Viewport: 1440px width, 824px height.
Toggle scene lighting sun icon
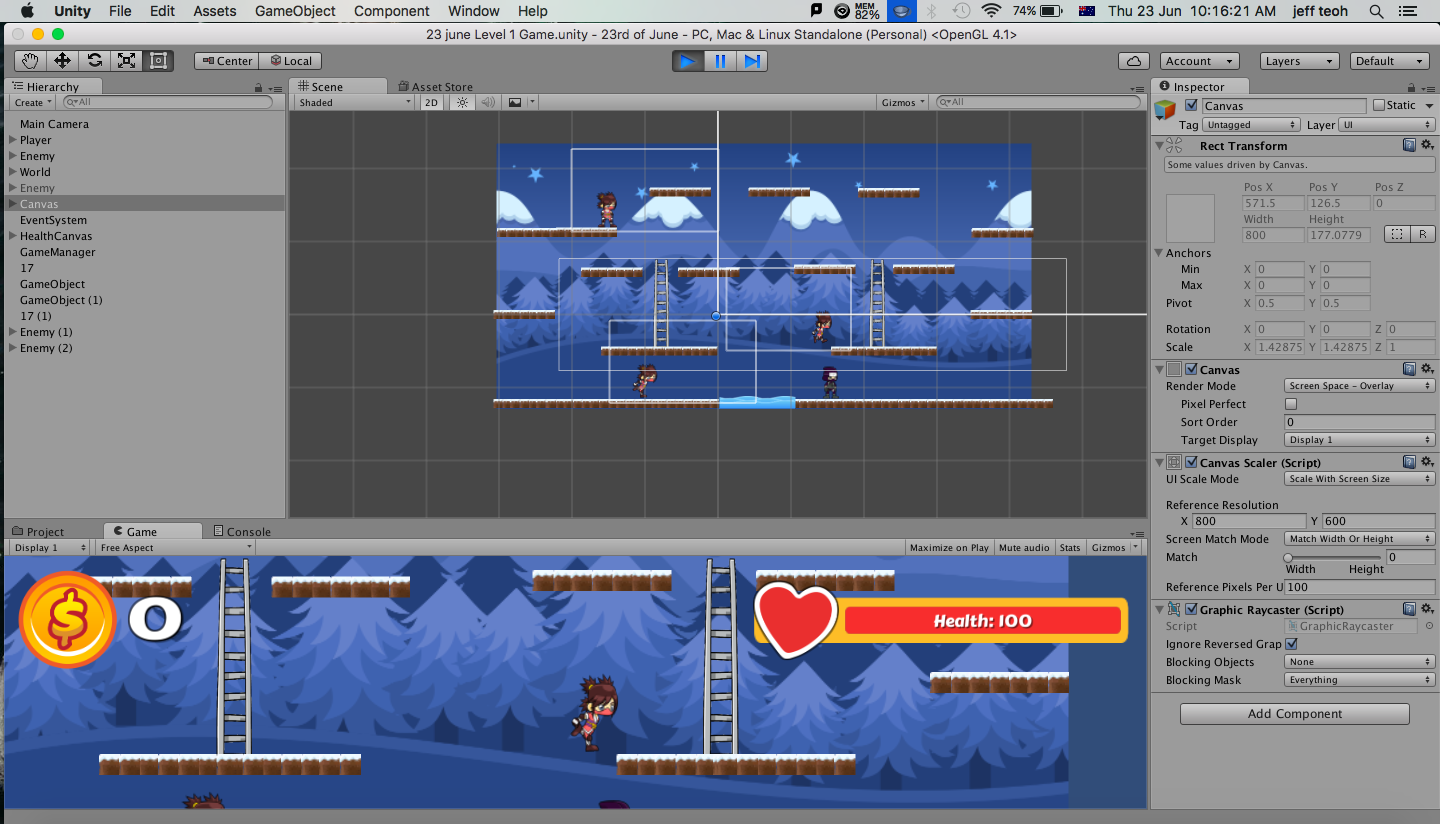462,102
